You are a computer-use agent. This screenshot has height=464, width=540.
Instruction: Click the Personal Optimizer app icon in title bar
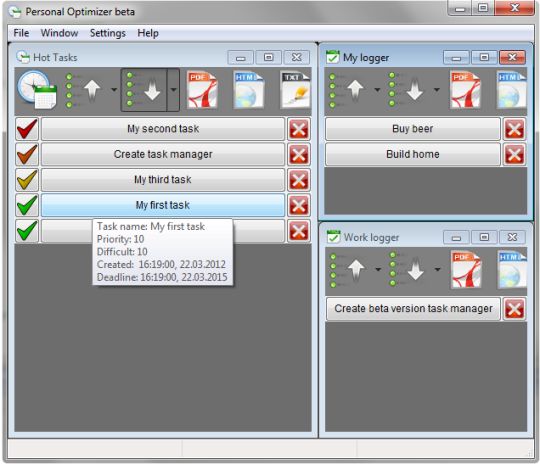tap(15, 12)
